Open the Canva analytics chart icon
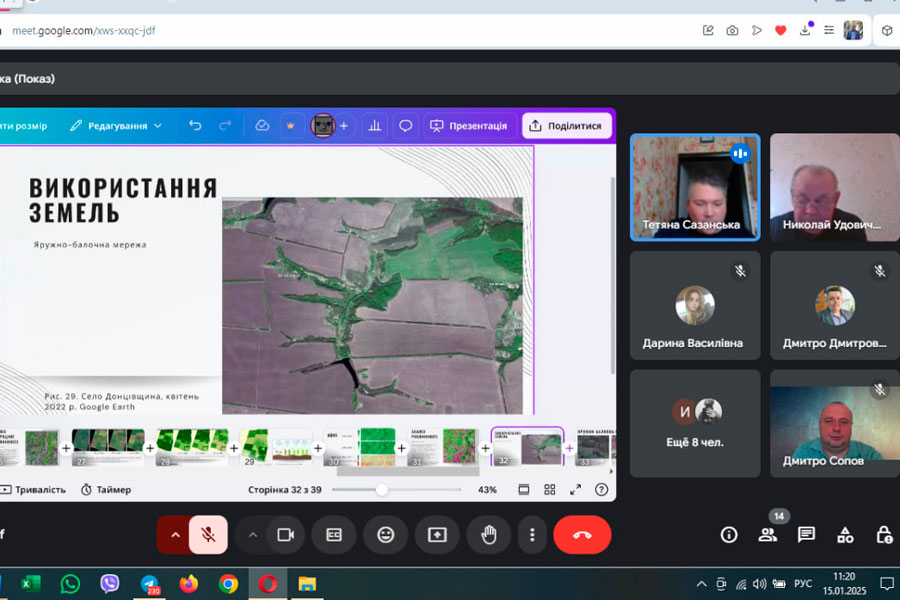900x600 pixels. pos(375,126)
